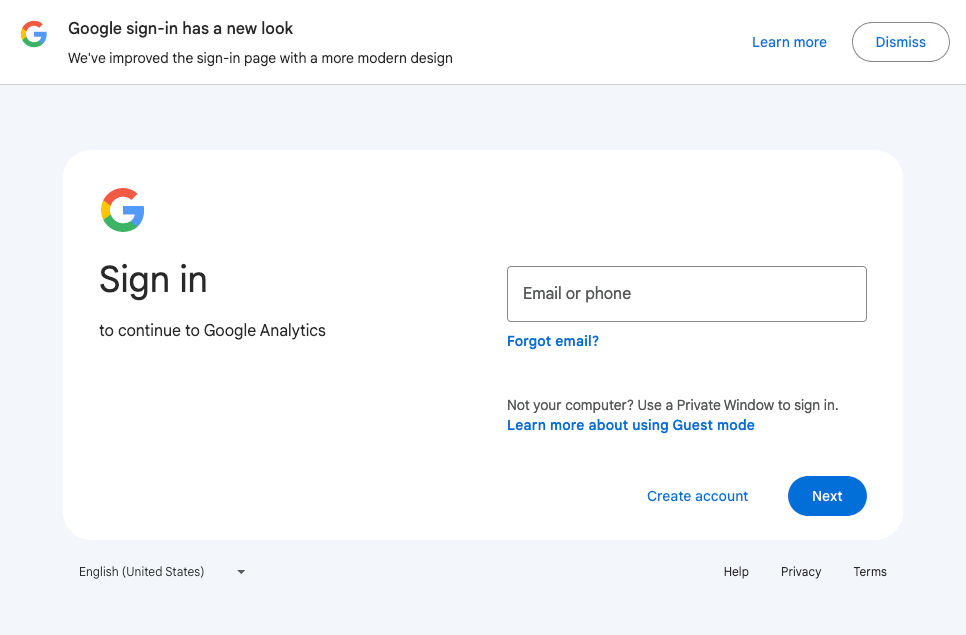Screen dimensions: 966x635
Task: Open Learn more about using Guest mode
Action: (x=630, y=425)
